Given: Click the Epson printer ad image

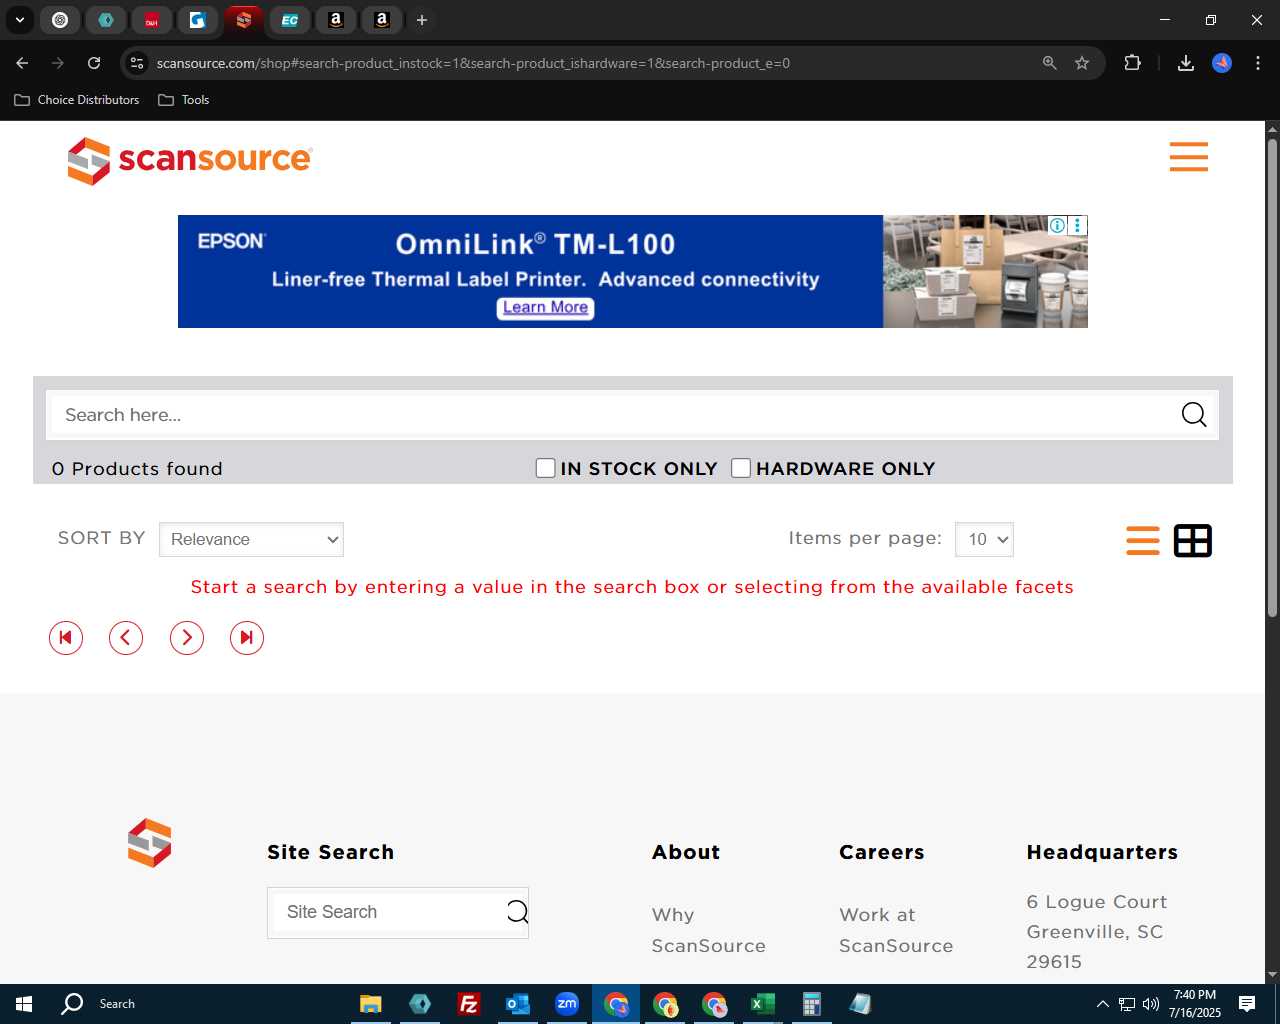Looking at the screenshot, I should [x=985, y=271].
